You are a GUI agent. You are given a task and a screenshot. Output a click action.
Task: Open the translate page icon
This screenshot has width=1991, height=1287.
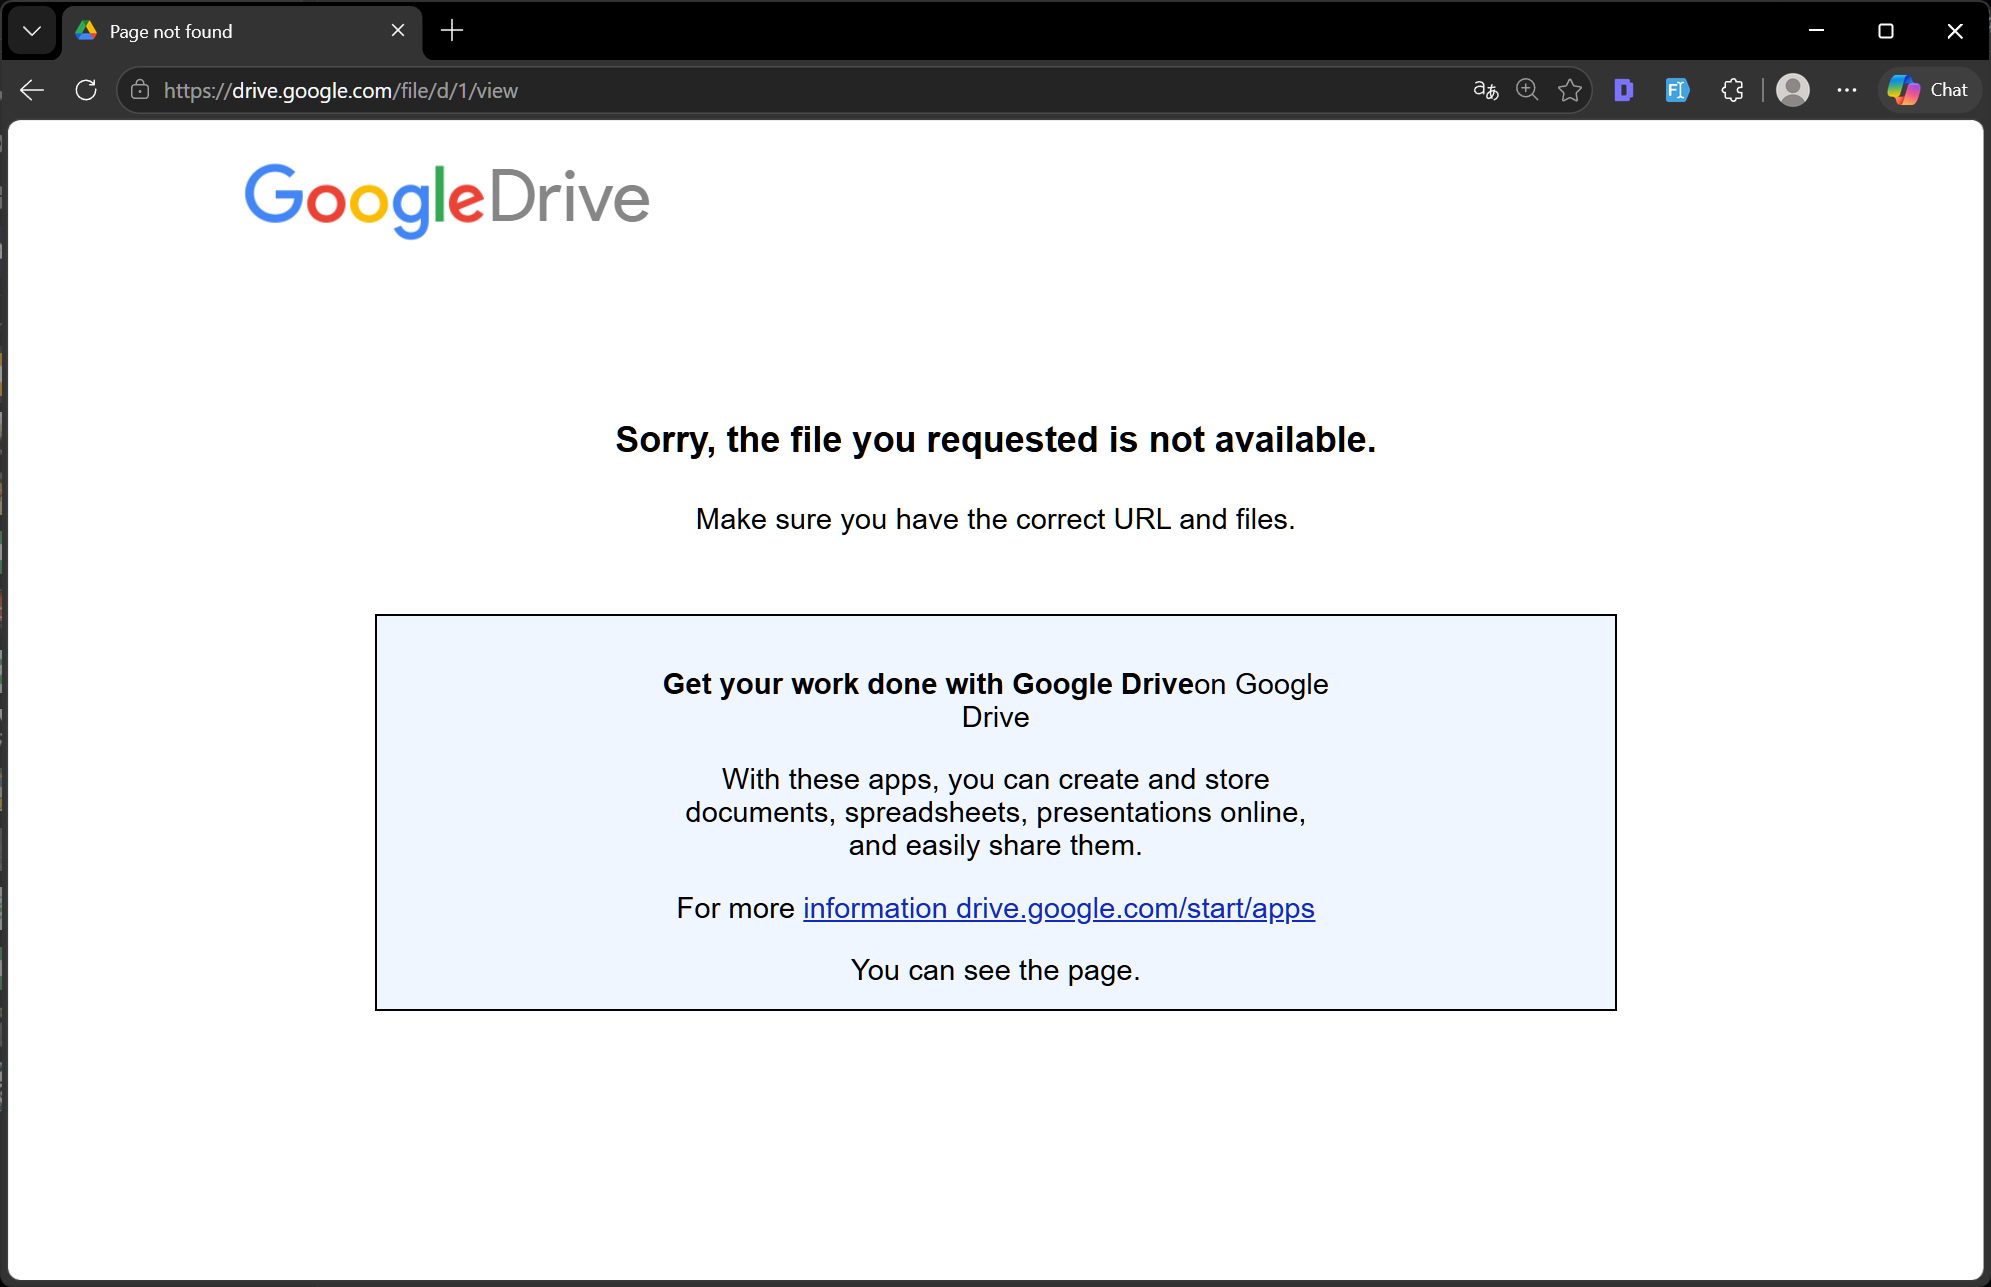(x=1486, y=90)
